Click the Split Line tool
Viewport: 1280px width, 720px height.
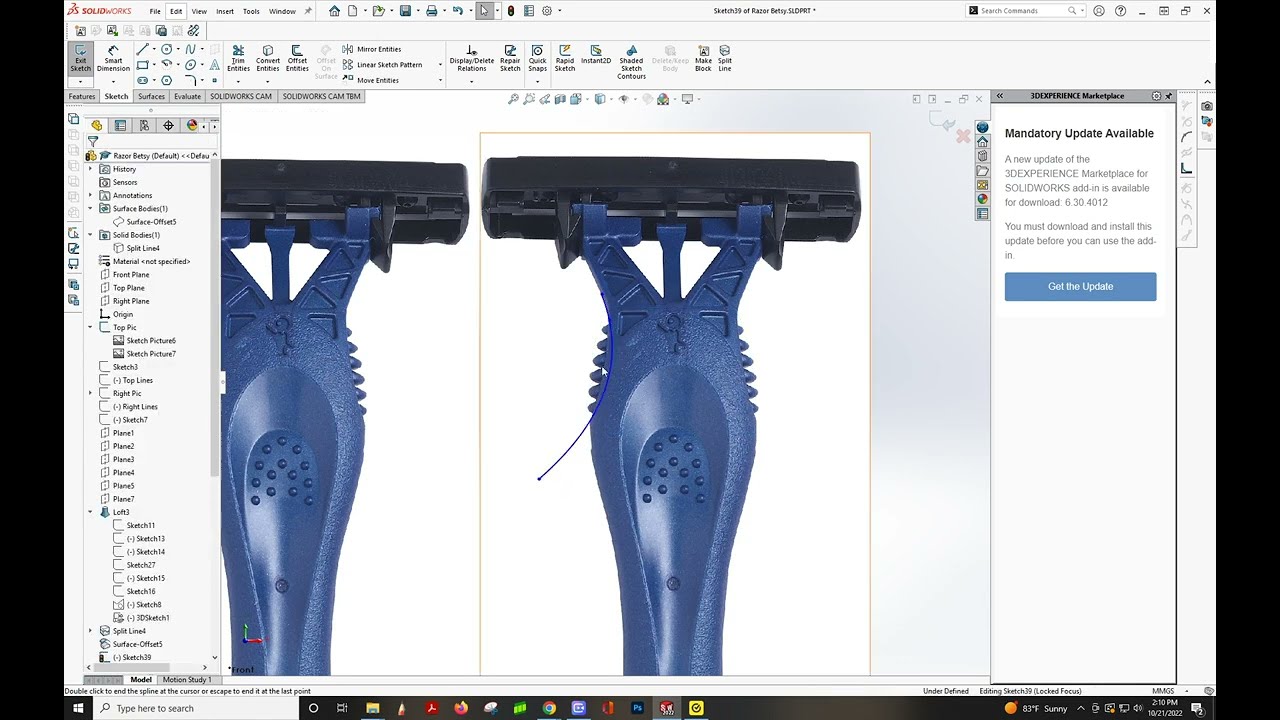tap(725, 59)
